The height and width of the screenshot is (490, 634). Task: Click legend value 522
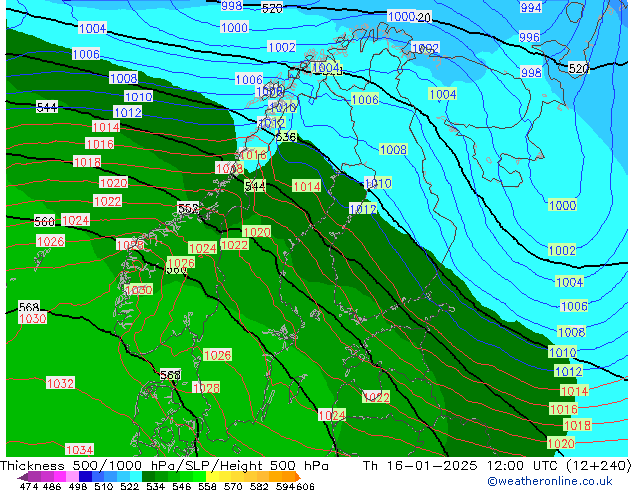click(129, 486)
